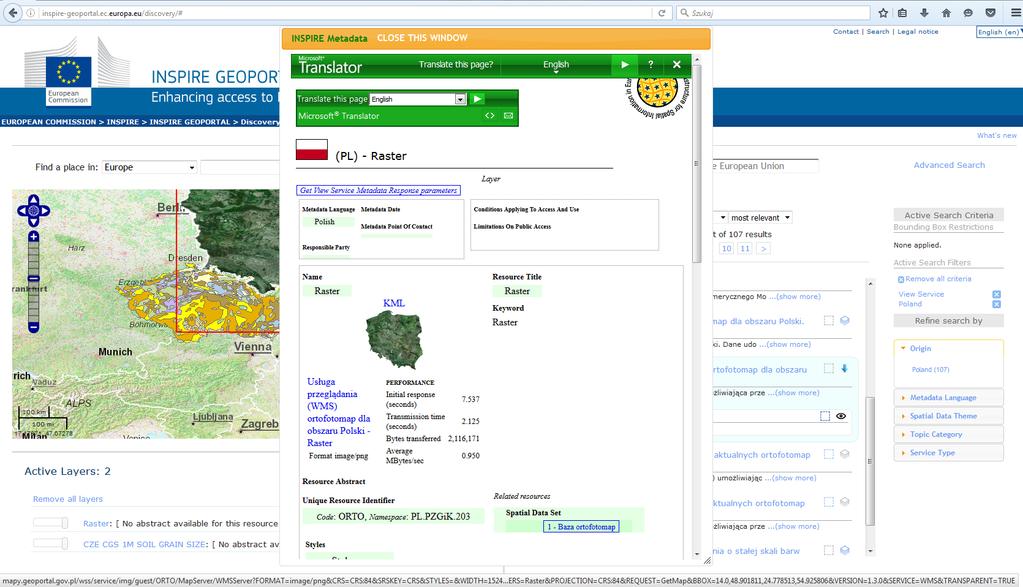Viewport: 1023px width, 587px height.
Task: Open the page language English (en) selector
Action: pyautogui.click(x=999, y=32)
